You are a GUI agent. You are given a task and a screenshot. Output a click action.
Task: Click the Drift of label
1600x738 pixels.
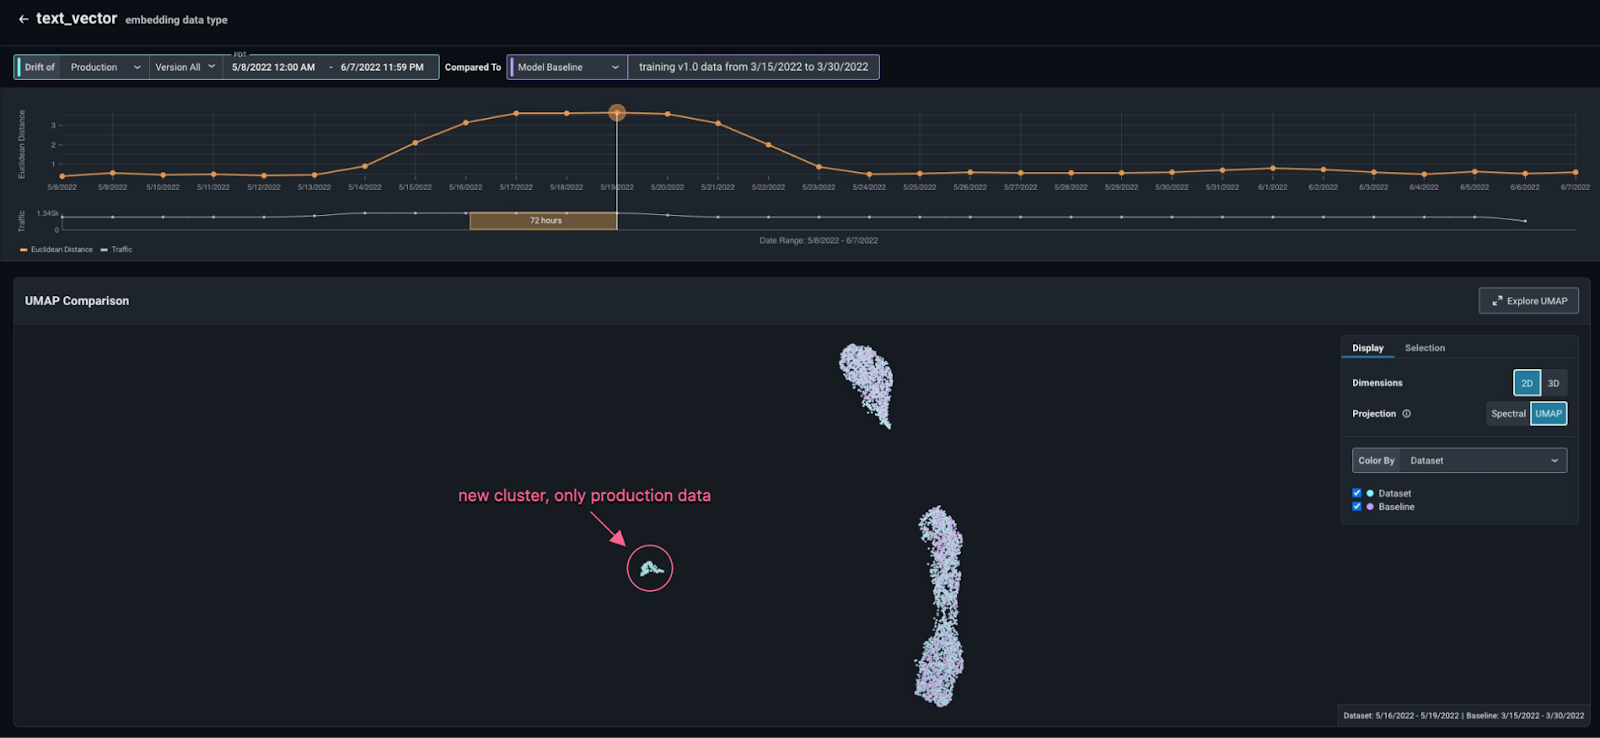point(40,67)
